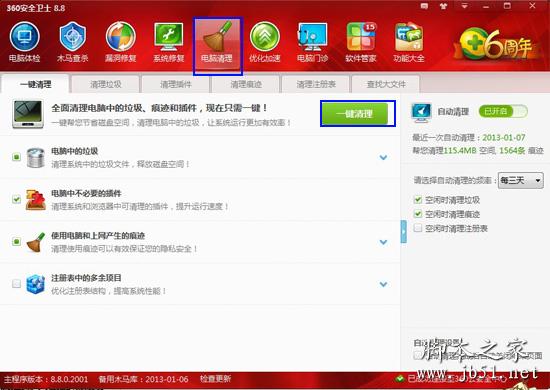Click the plugin icon for 电脑中不必要的插件

36,200
